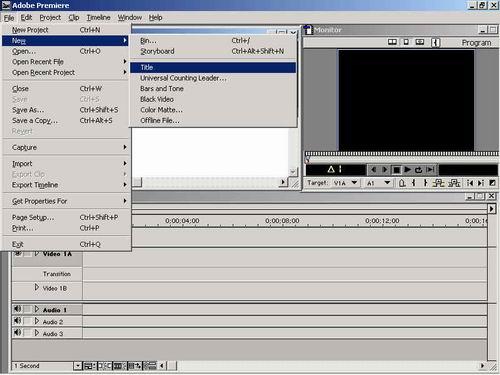
Task: Mute the Audio 2 track speaker
Action: point(17,321)
